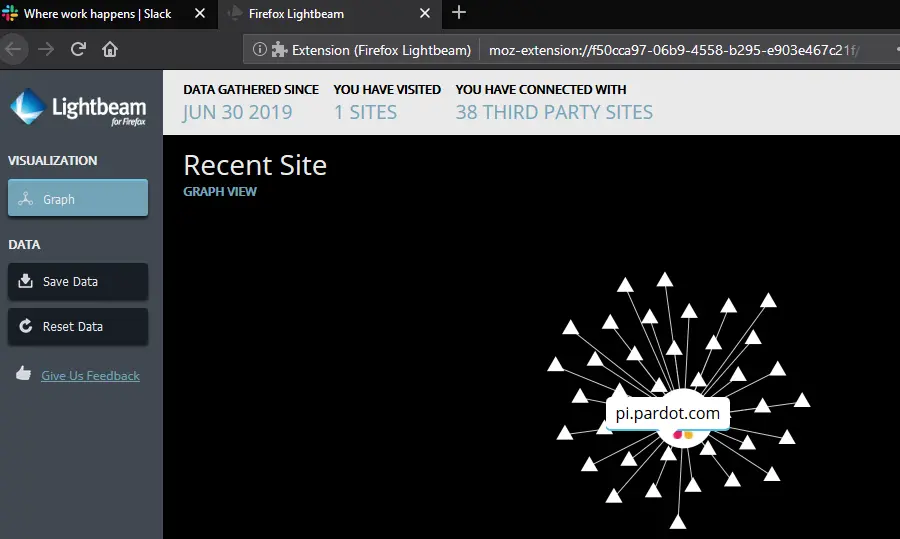Click the '38 THIRD PARTY SITES' text
This screenshot has width=900, height=539.
coord(554,112)
